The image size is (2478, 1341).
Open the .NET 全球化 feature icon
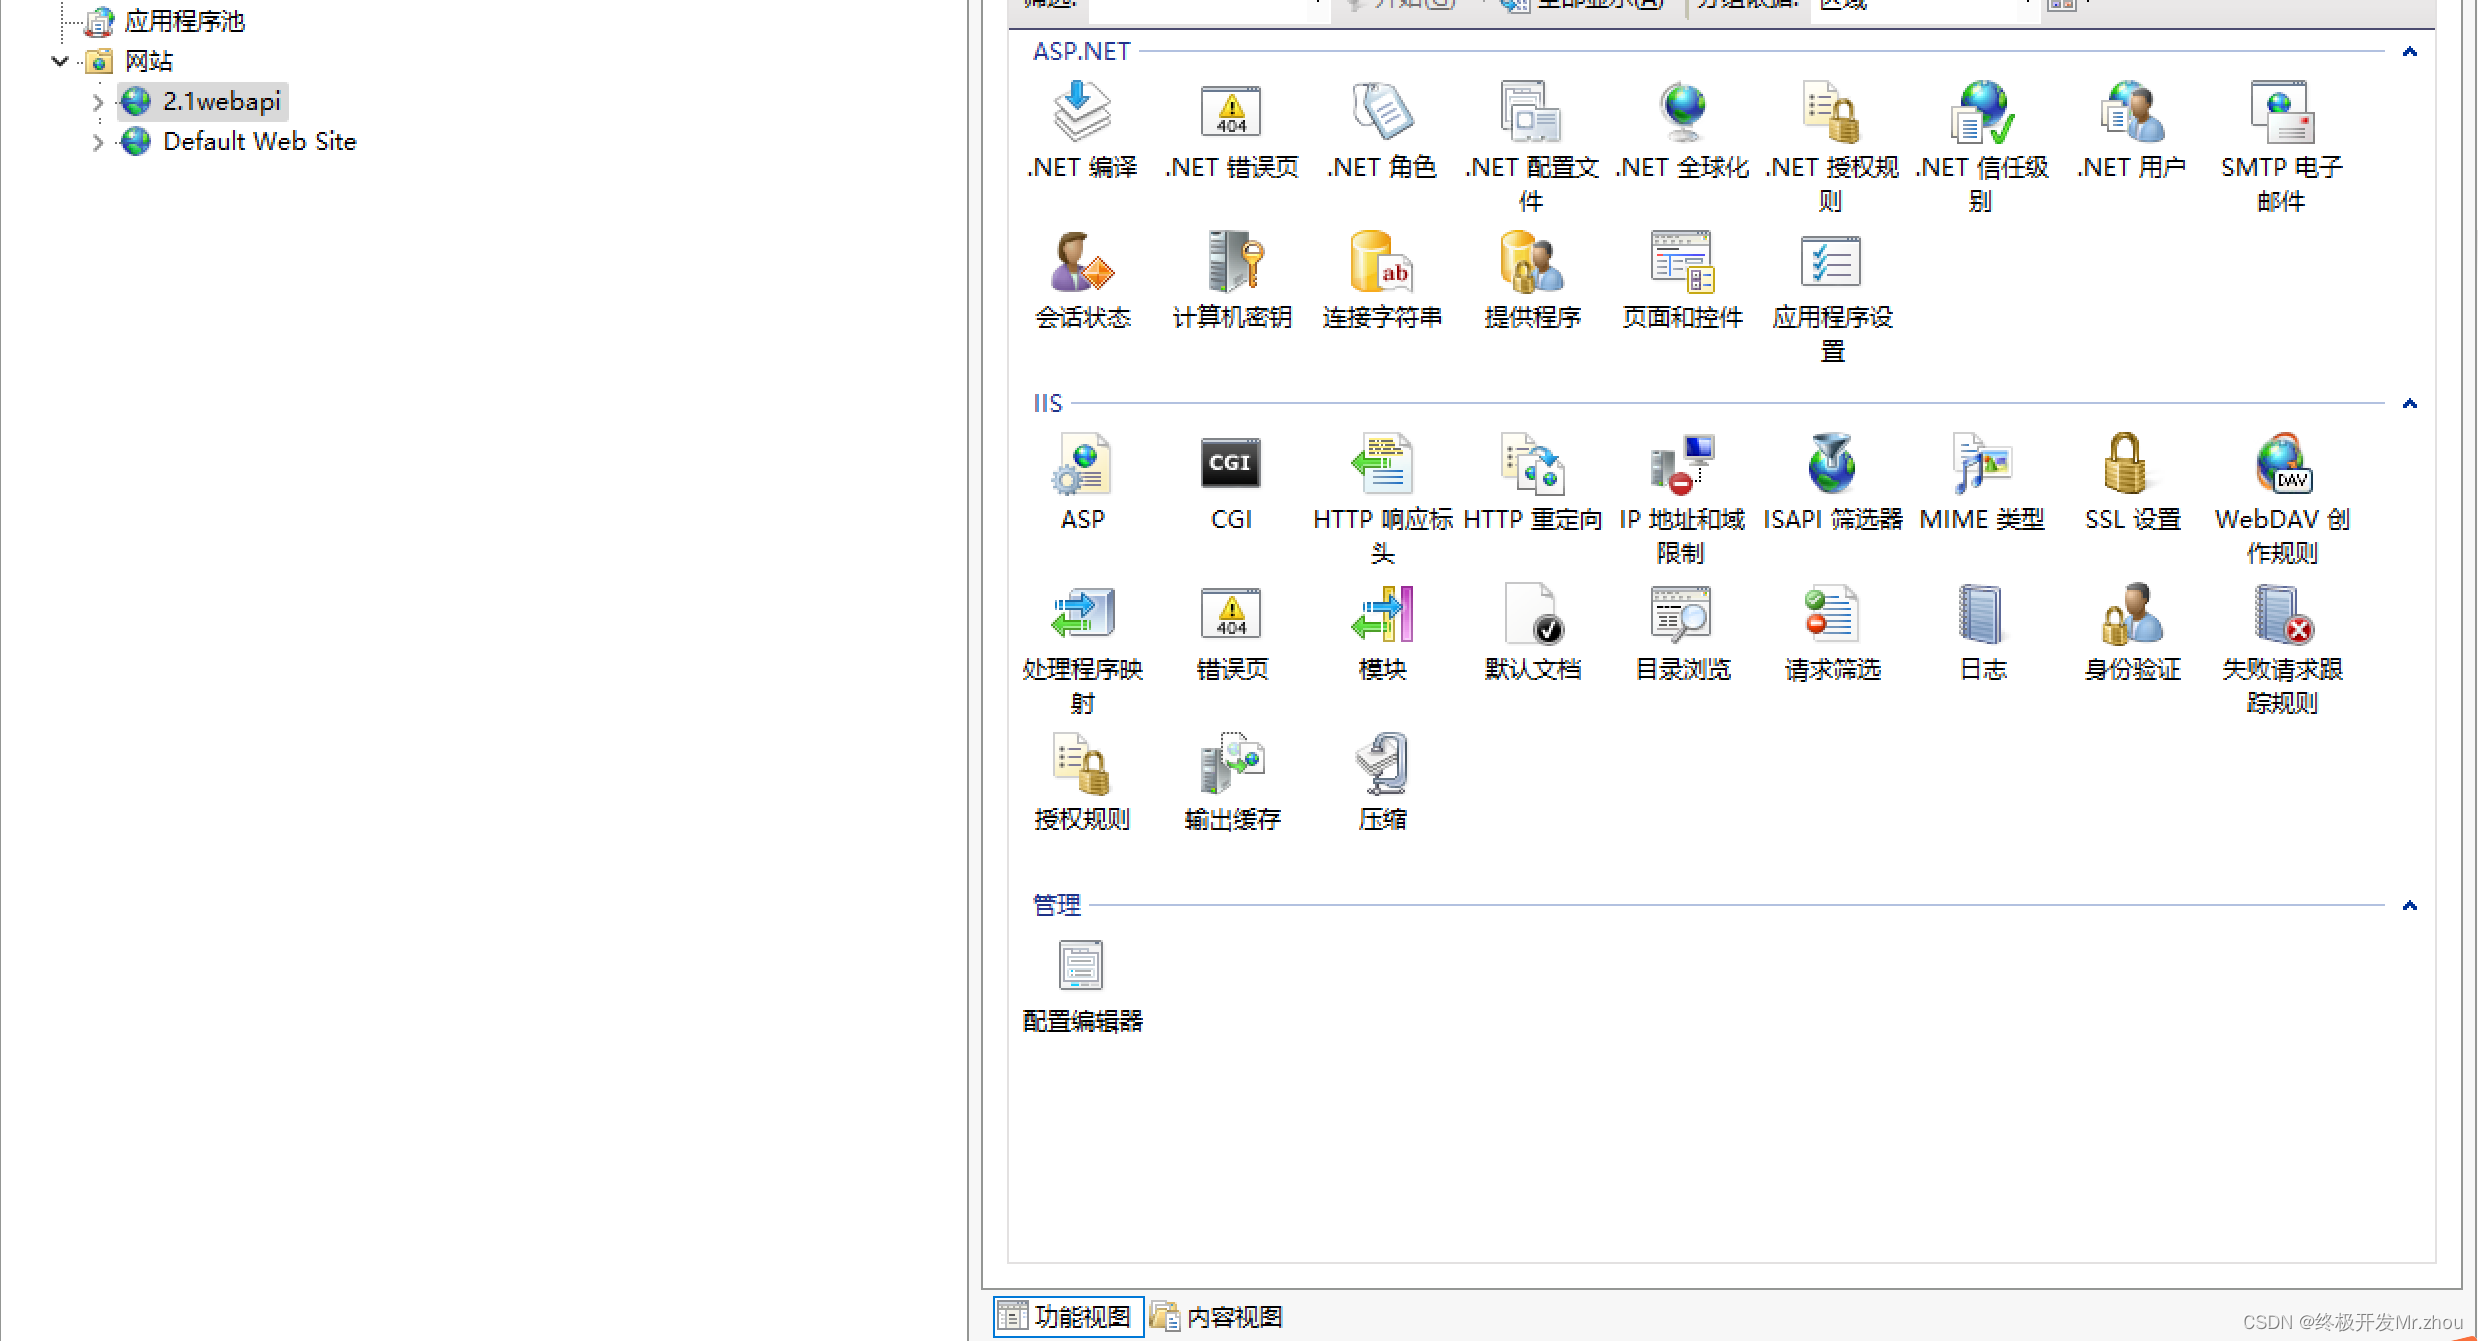coord(1682,112)
